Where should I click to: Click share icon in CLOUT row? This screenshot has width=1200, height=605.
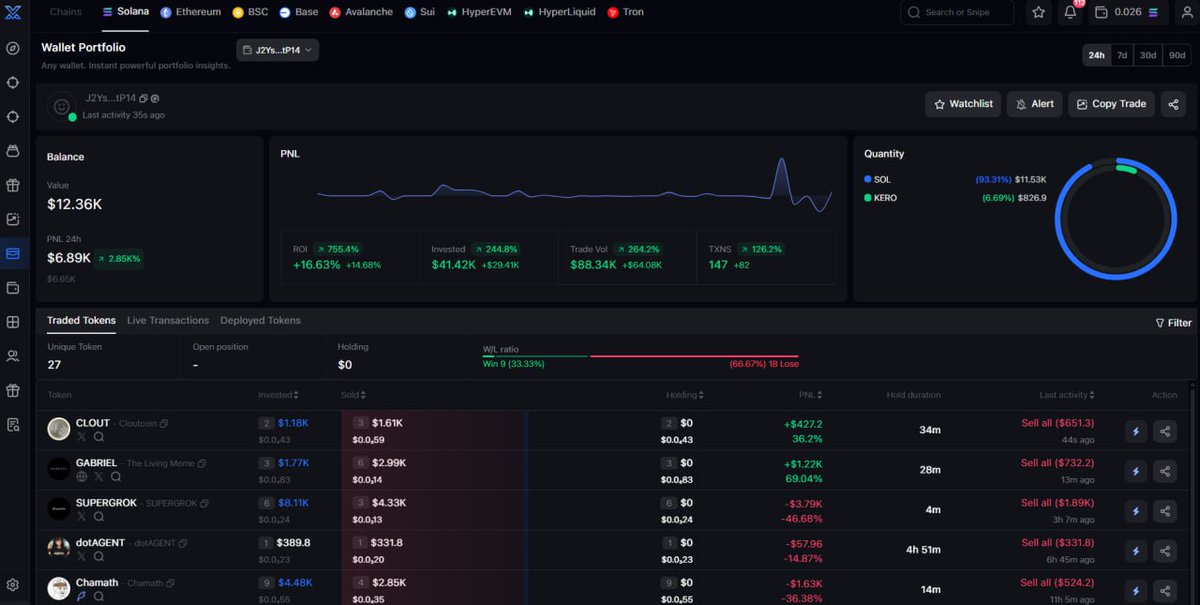point(1165,431)
